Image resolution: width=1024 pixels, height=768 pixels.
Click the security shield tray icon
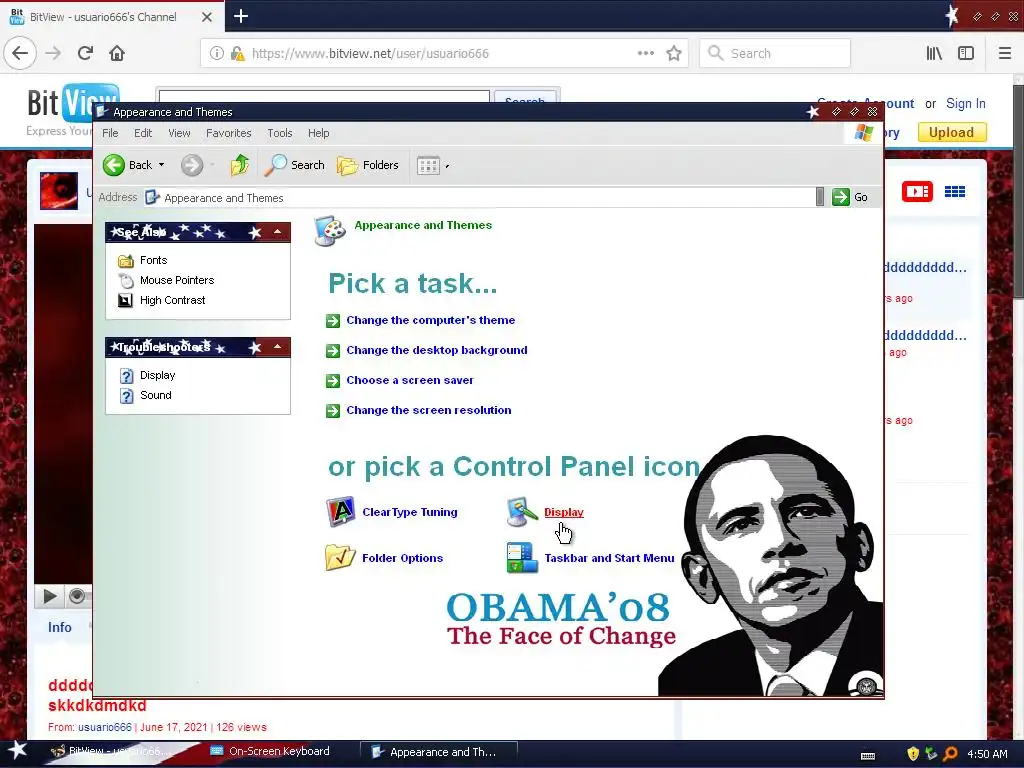click(x=913, y=754)
